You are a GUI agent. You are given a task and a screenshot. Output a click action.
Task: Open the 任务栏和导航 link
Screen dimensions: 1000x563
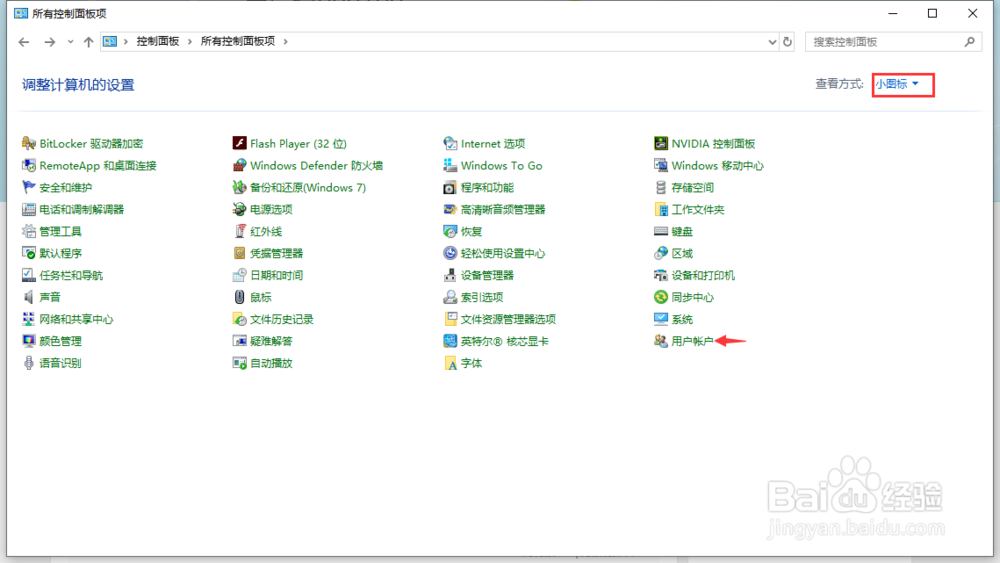(71, 275)
